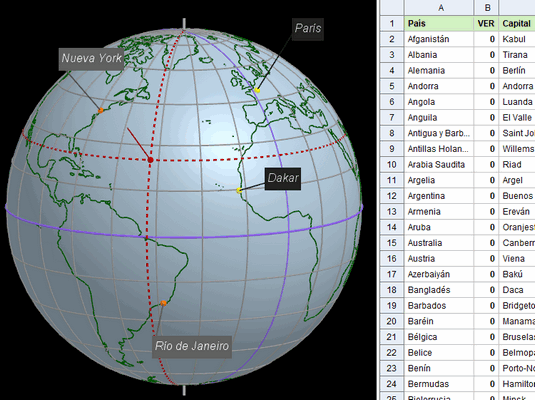Select VER cell for Australia row
Viewport: 535px width, 400px height.
click(487, 243)
